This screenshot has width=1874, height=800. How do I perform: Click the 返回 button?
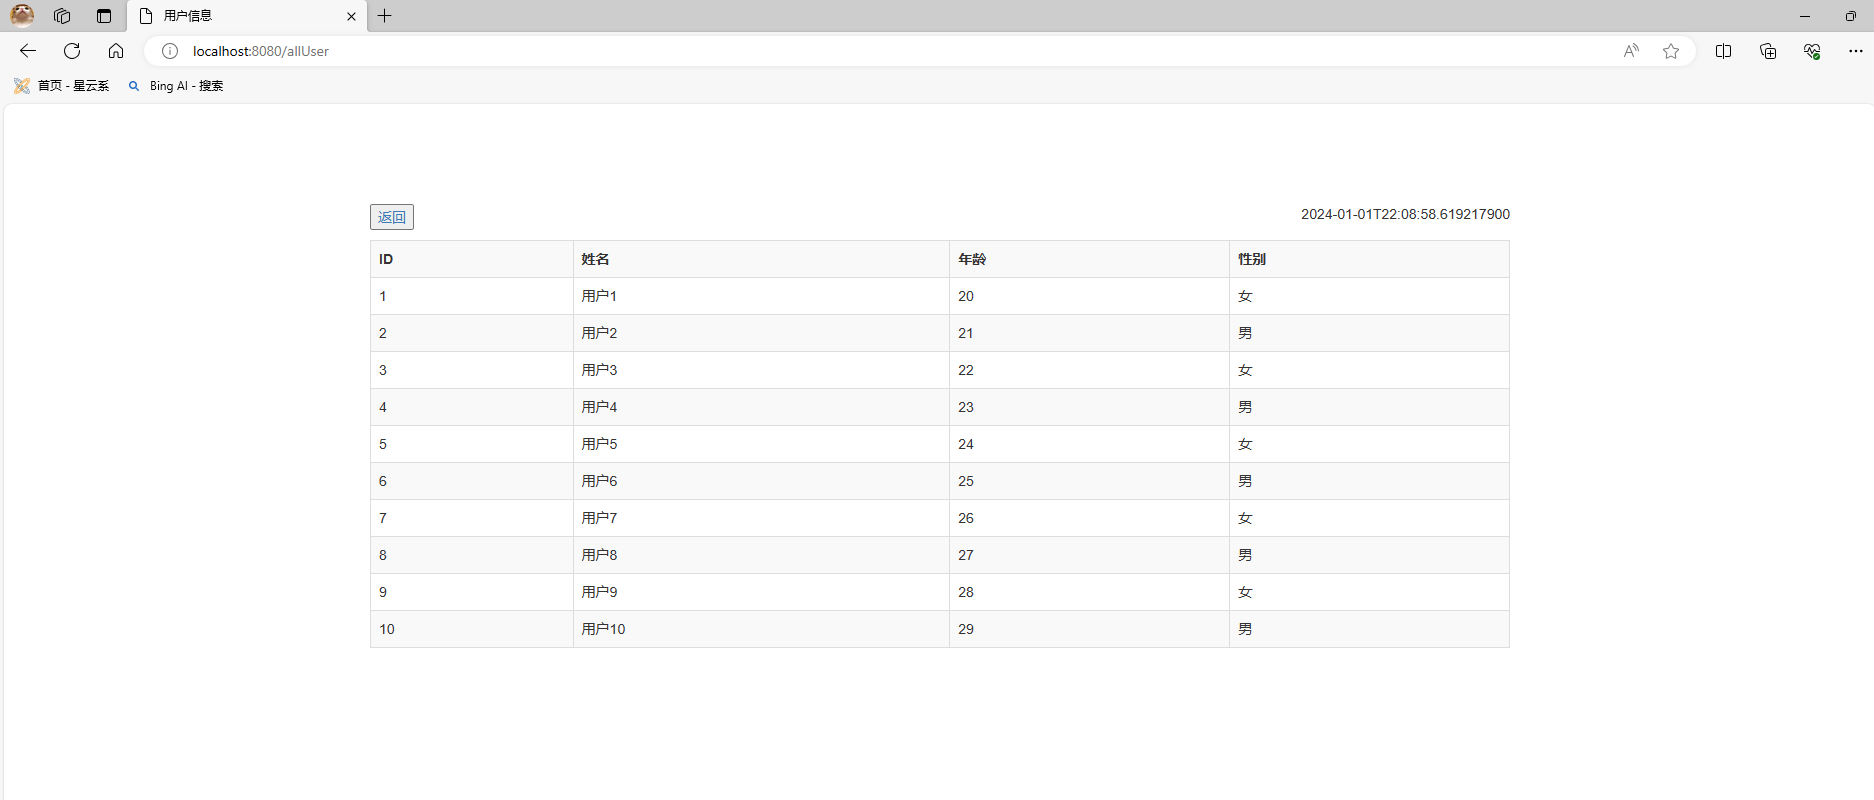point(392,217)
